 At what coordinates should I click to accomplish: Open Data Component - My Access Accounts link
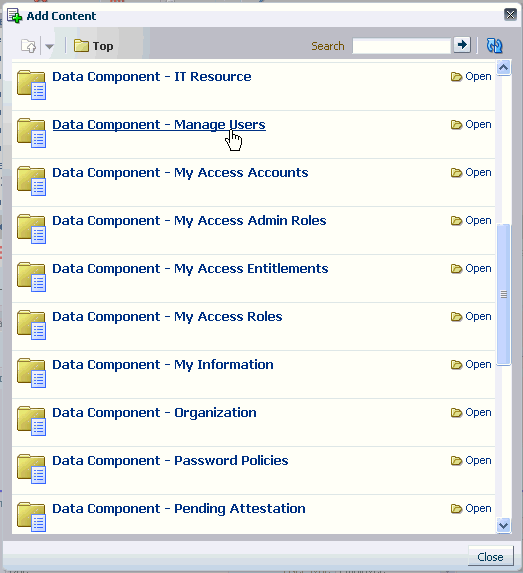[x=180, y=173]
